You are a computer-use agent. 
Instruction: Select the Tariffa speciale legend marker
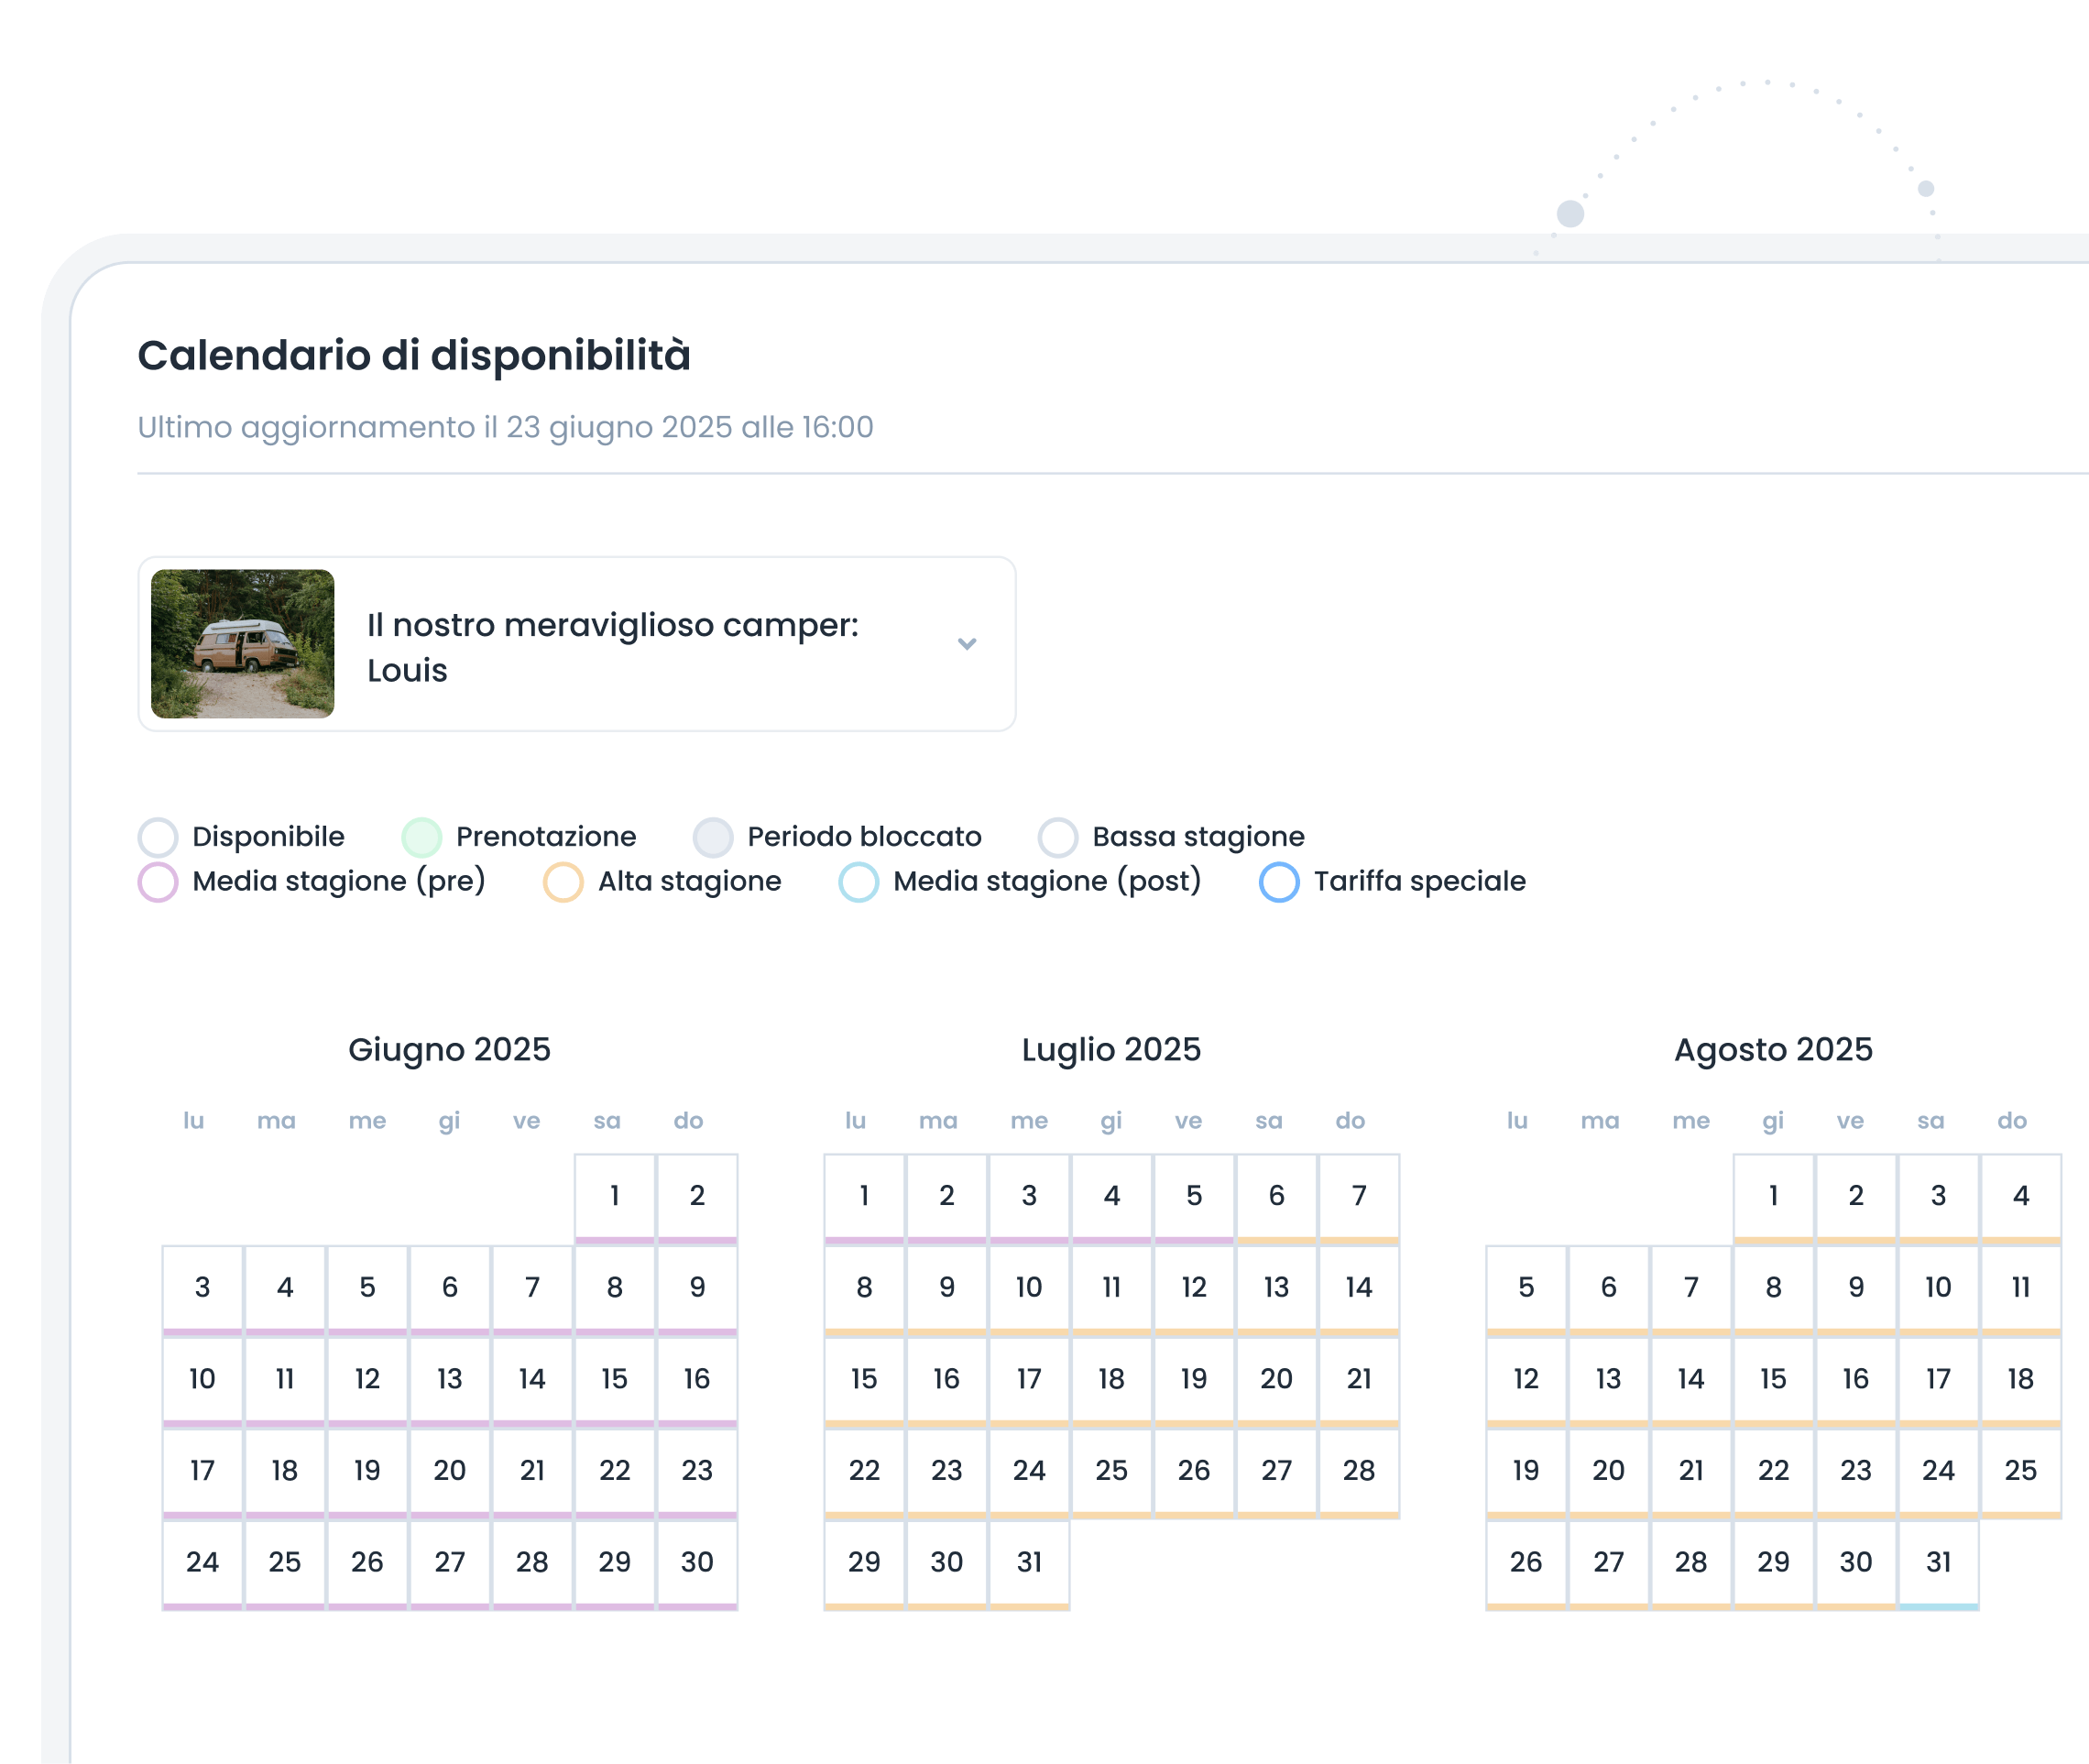(x=1279, y=882)
